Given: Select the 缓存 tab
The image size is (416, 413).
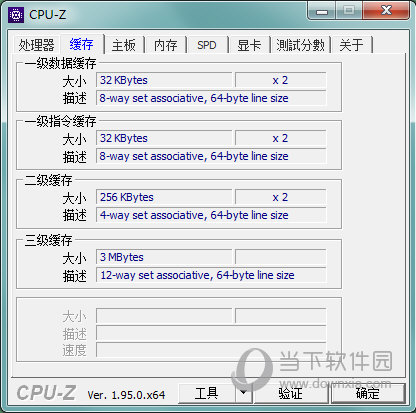Looking at the screenshot, I should coord(82,44).
